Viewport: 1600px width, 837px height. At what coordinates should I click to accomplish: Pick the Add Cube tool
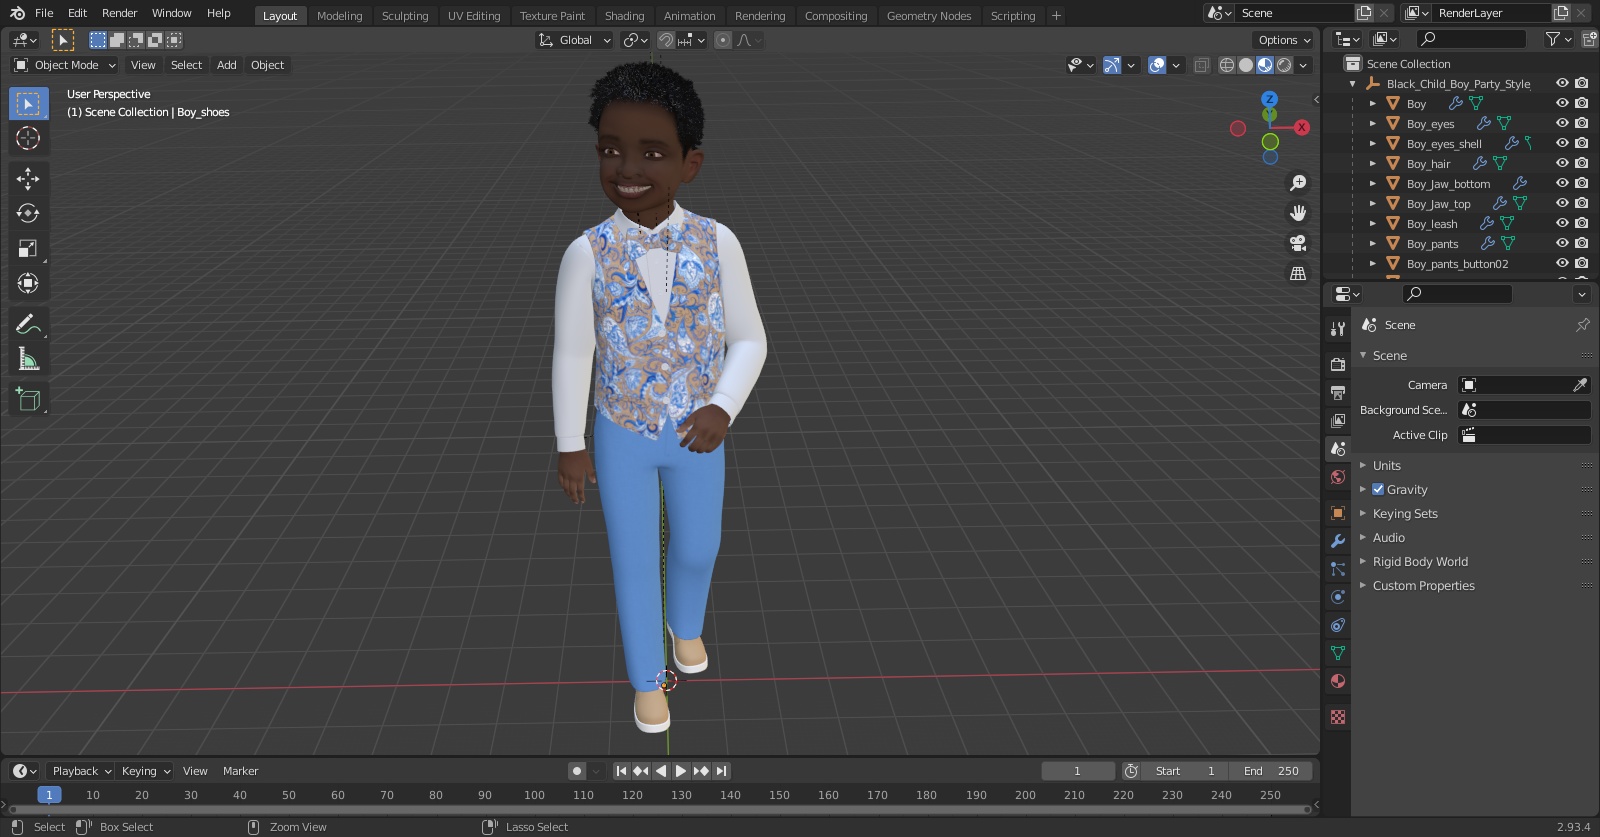pos(28,399)
